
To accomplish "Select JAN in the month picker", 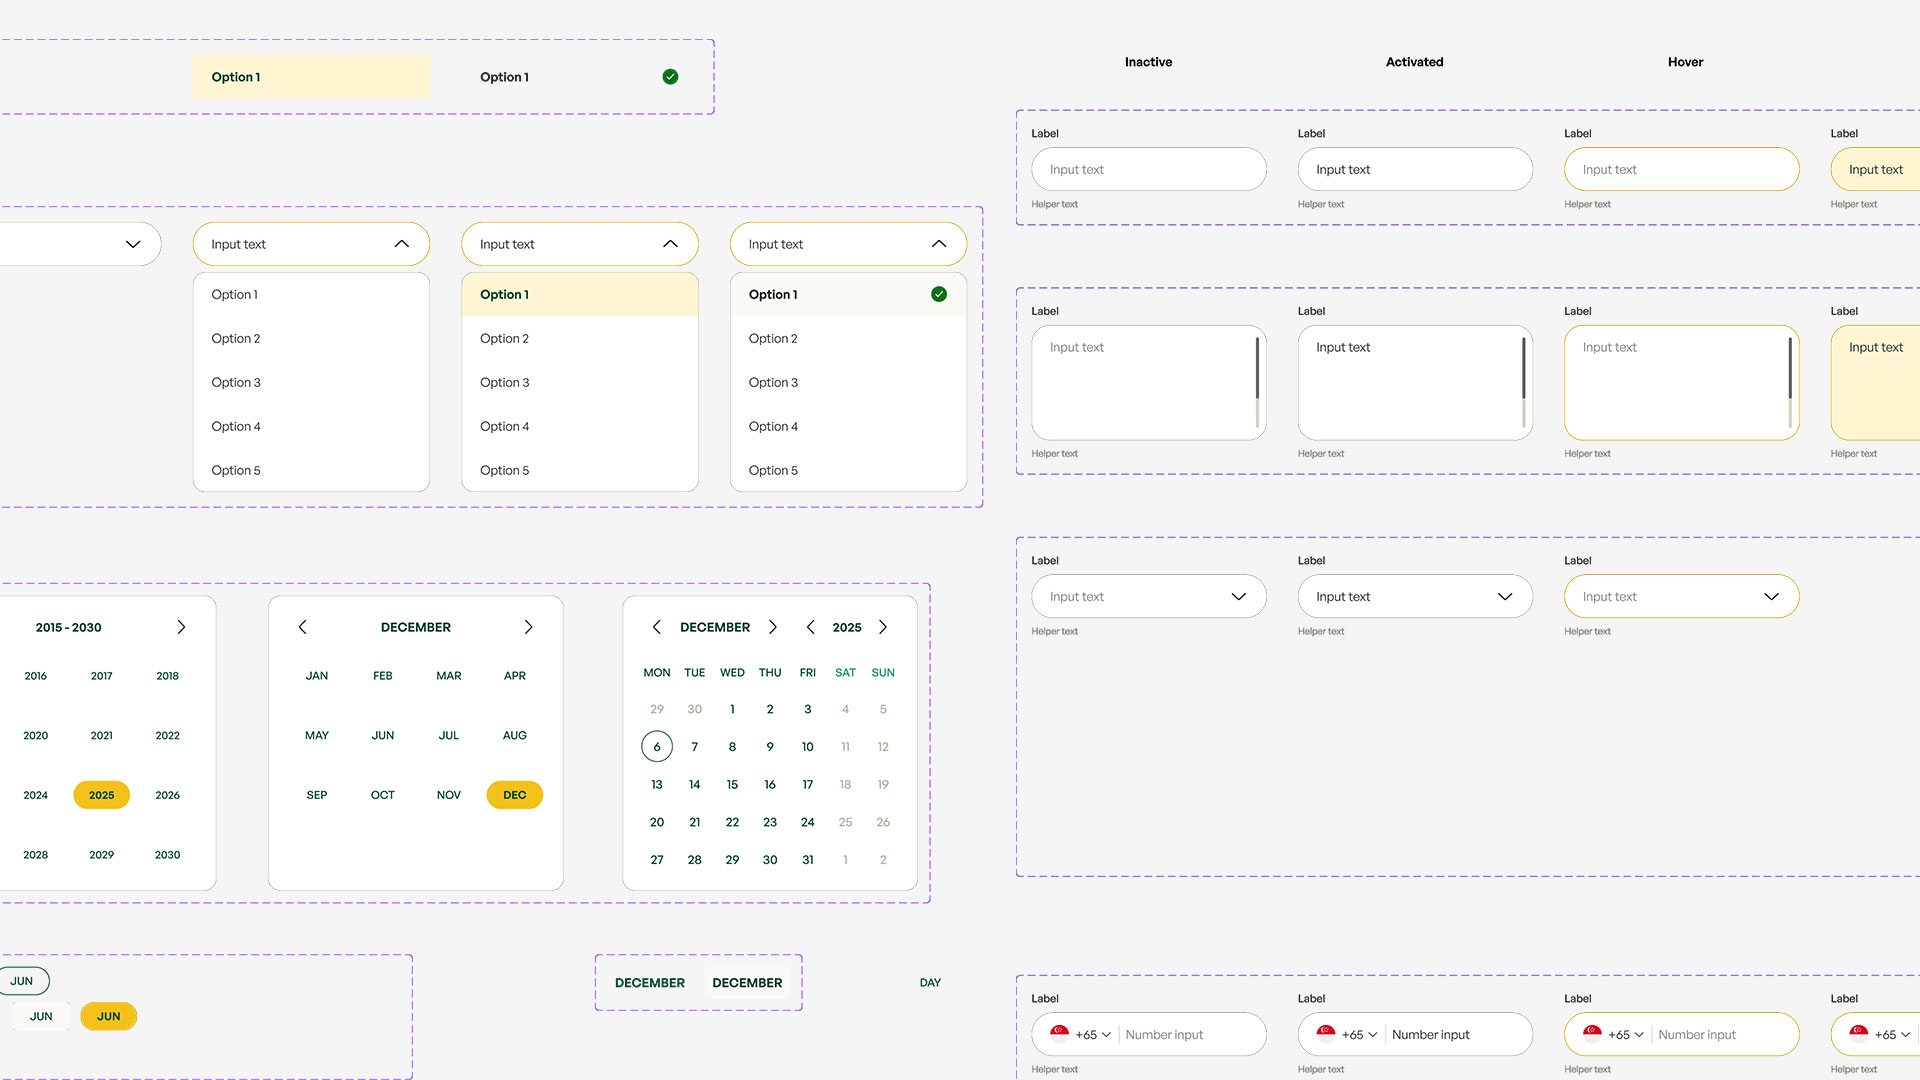I will pyautogui.click(x=316, y=676).
